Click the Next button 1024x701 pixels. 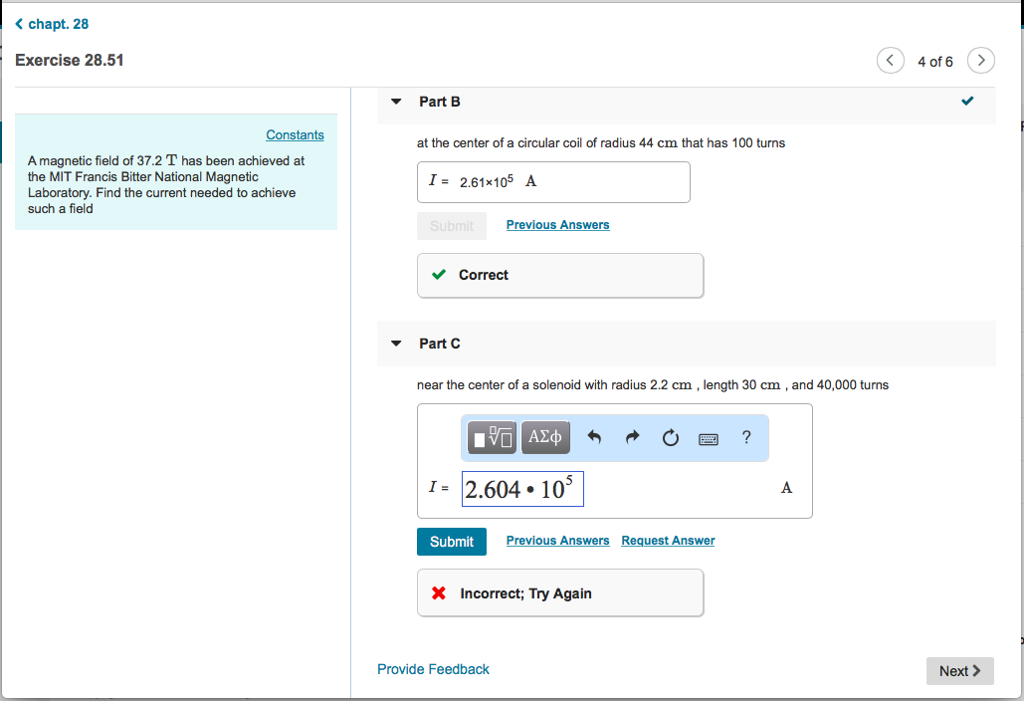(x=959, y=671)
